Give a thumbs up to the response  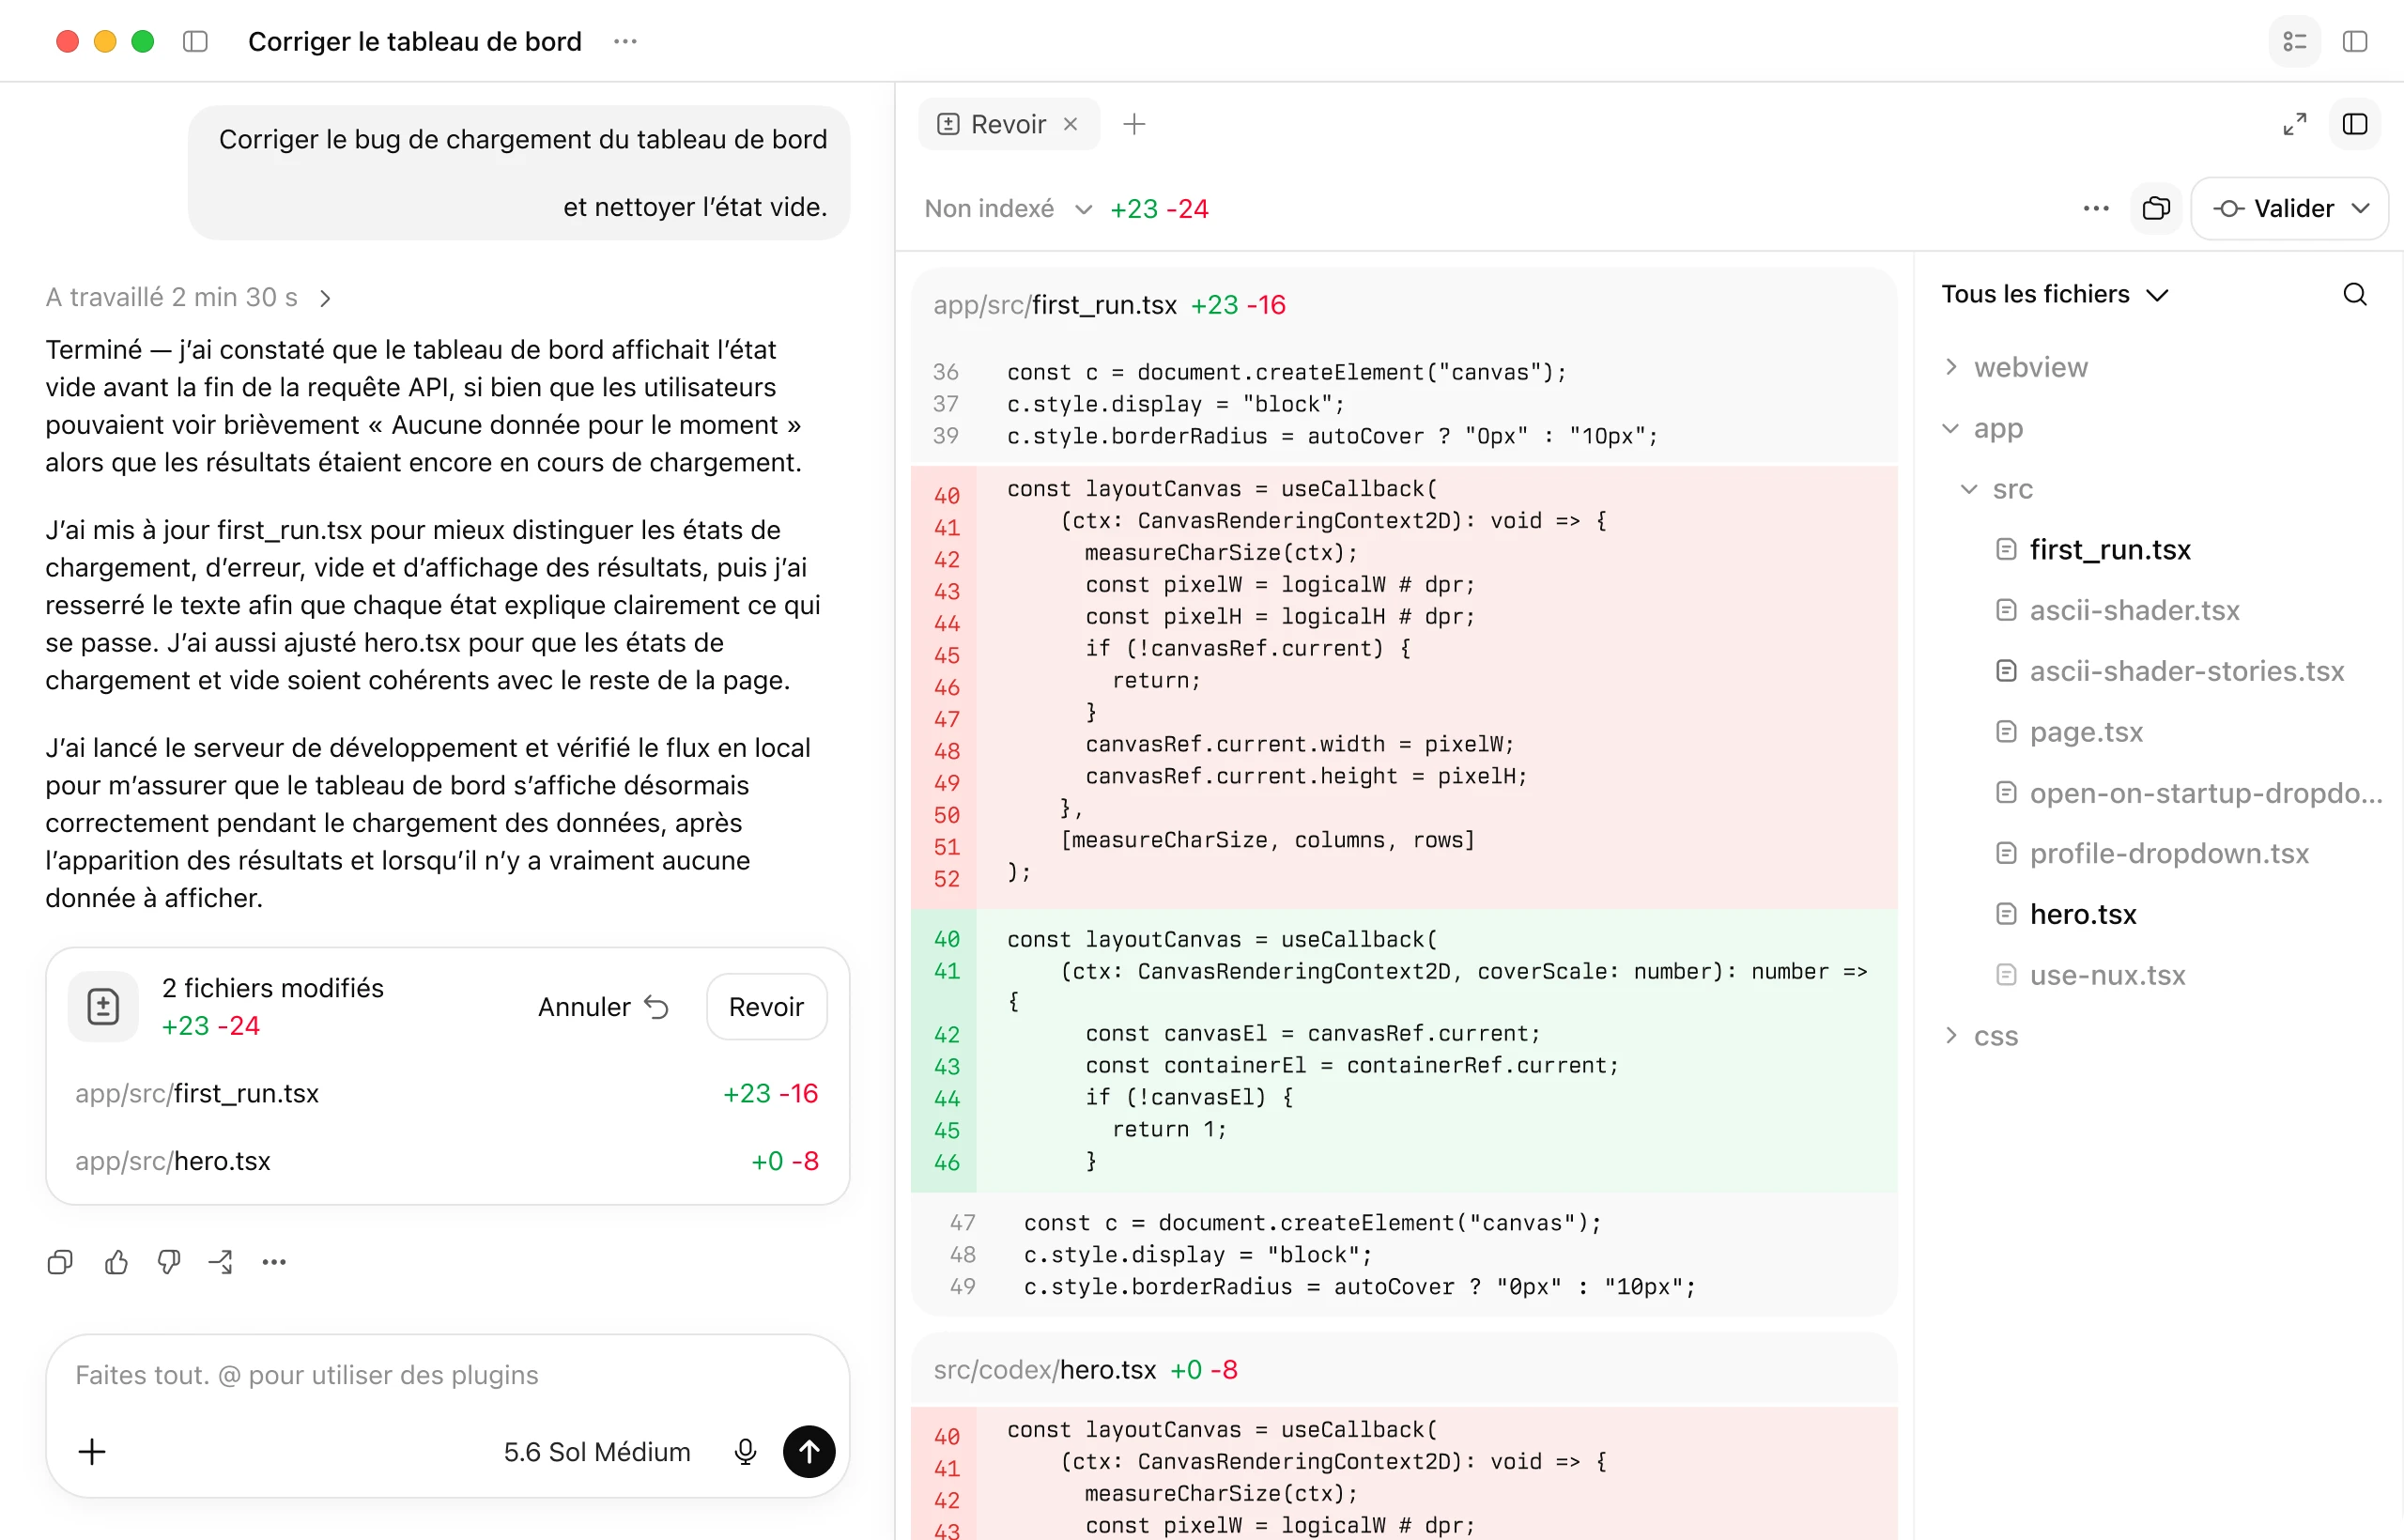[116, 1262]
